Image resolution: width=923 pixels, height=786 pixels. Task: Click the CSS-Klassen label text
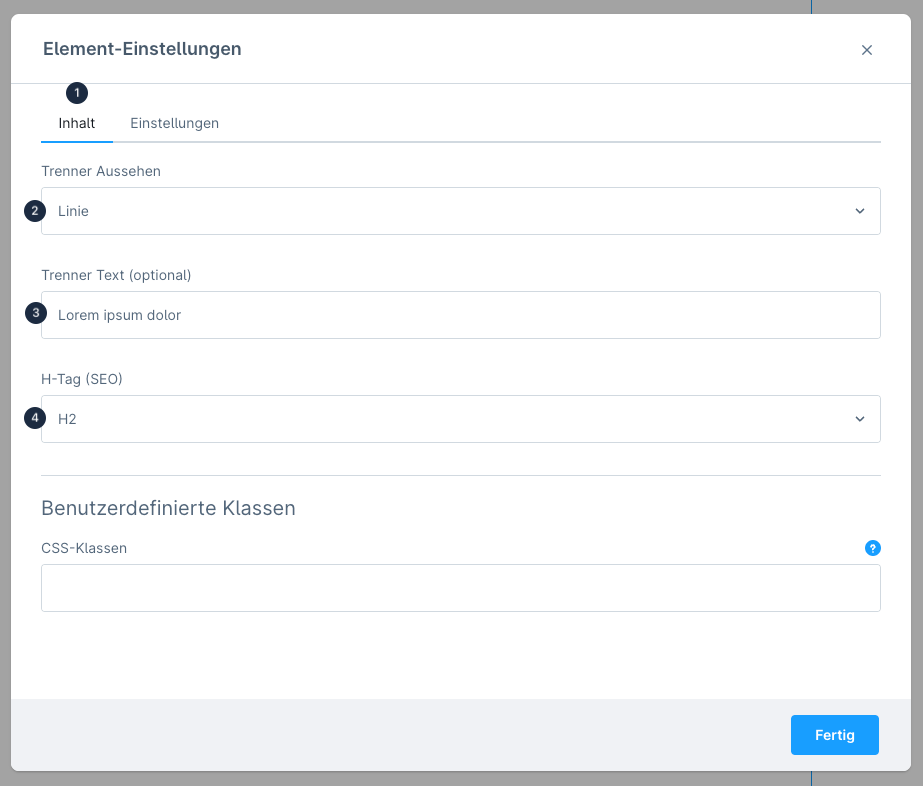point(84,548)
